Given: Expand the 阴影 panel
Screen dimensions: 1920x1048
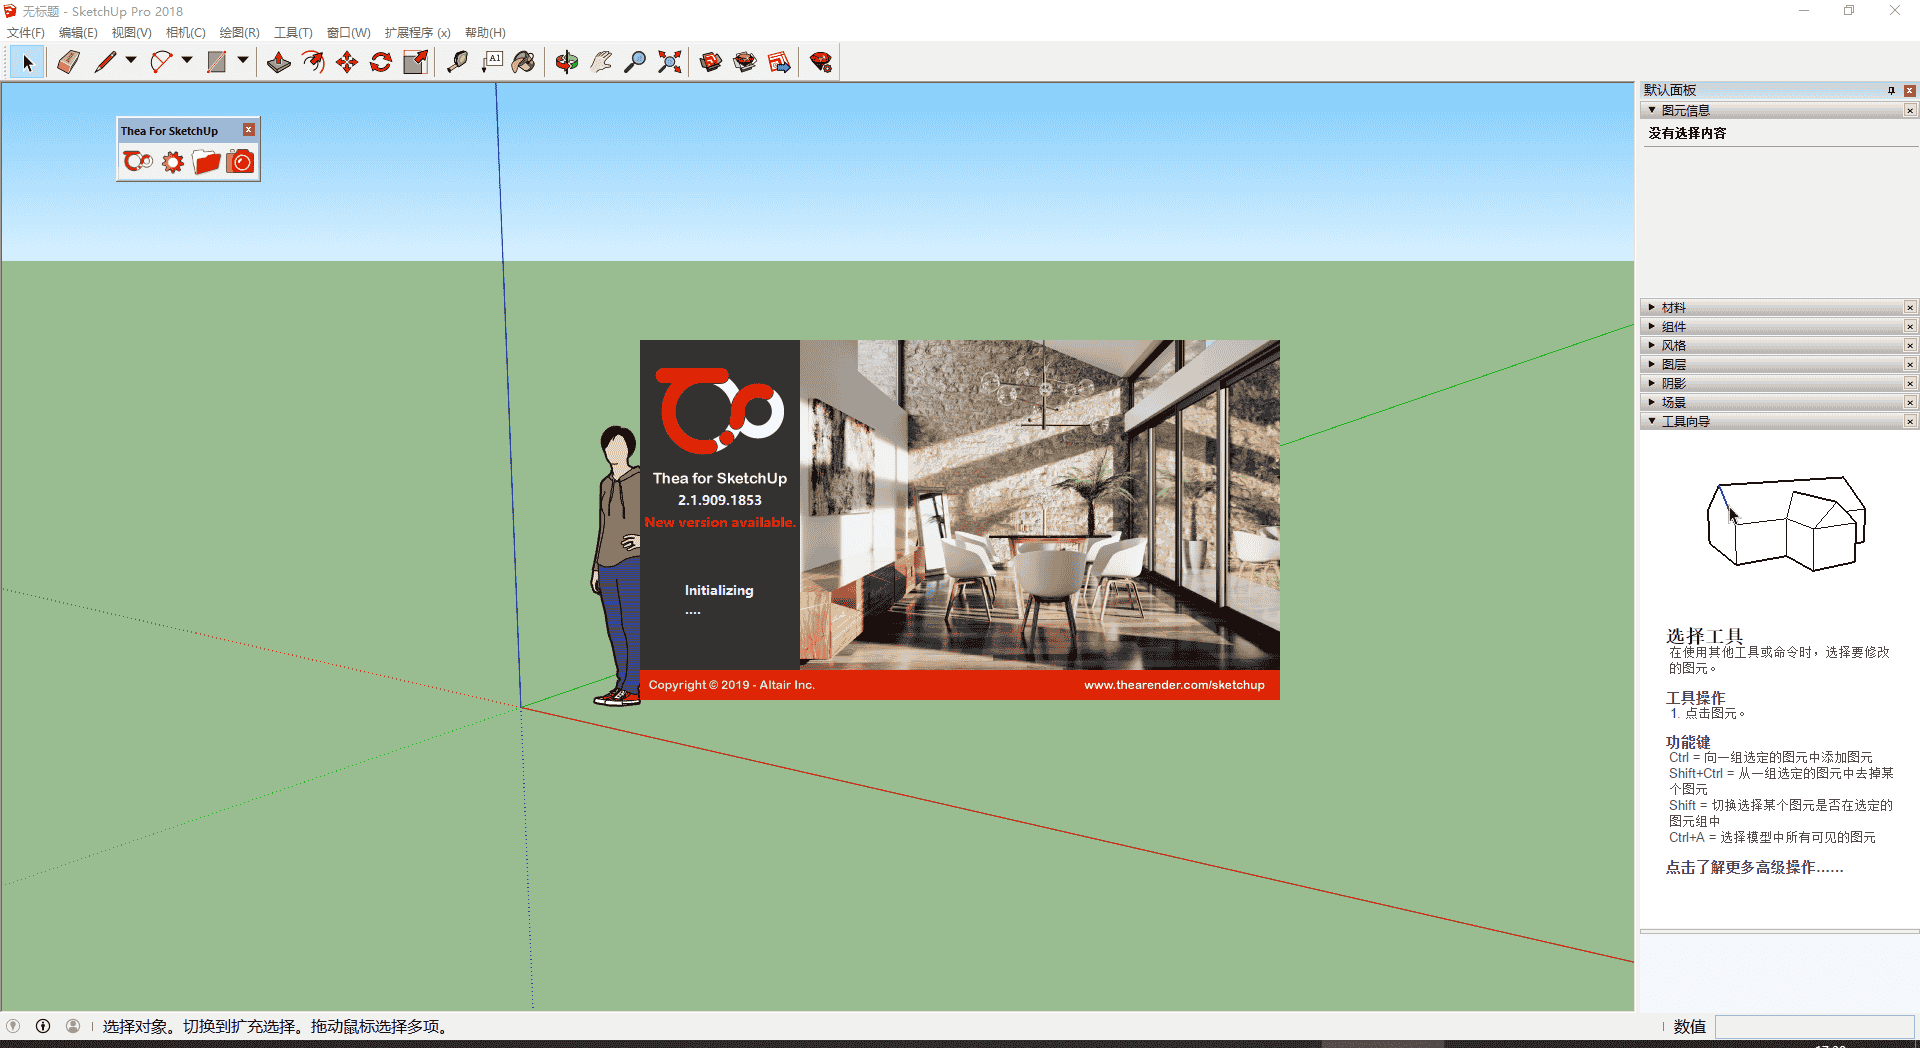Looking at the screenshot, I should click(x=1652, y=384).
